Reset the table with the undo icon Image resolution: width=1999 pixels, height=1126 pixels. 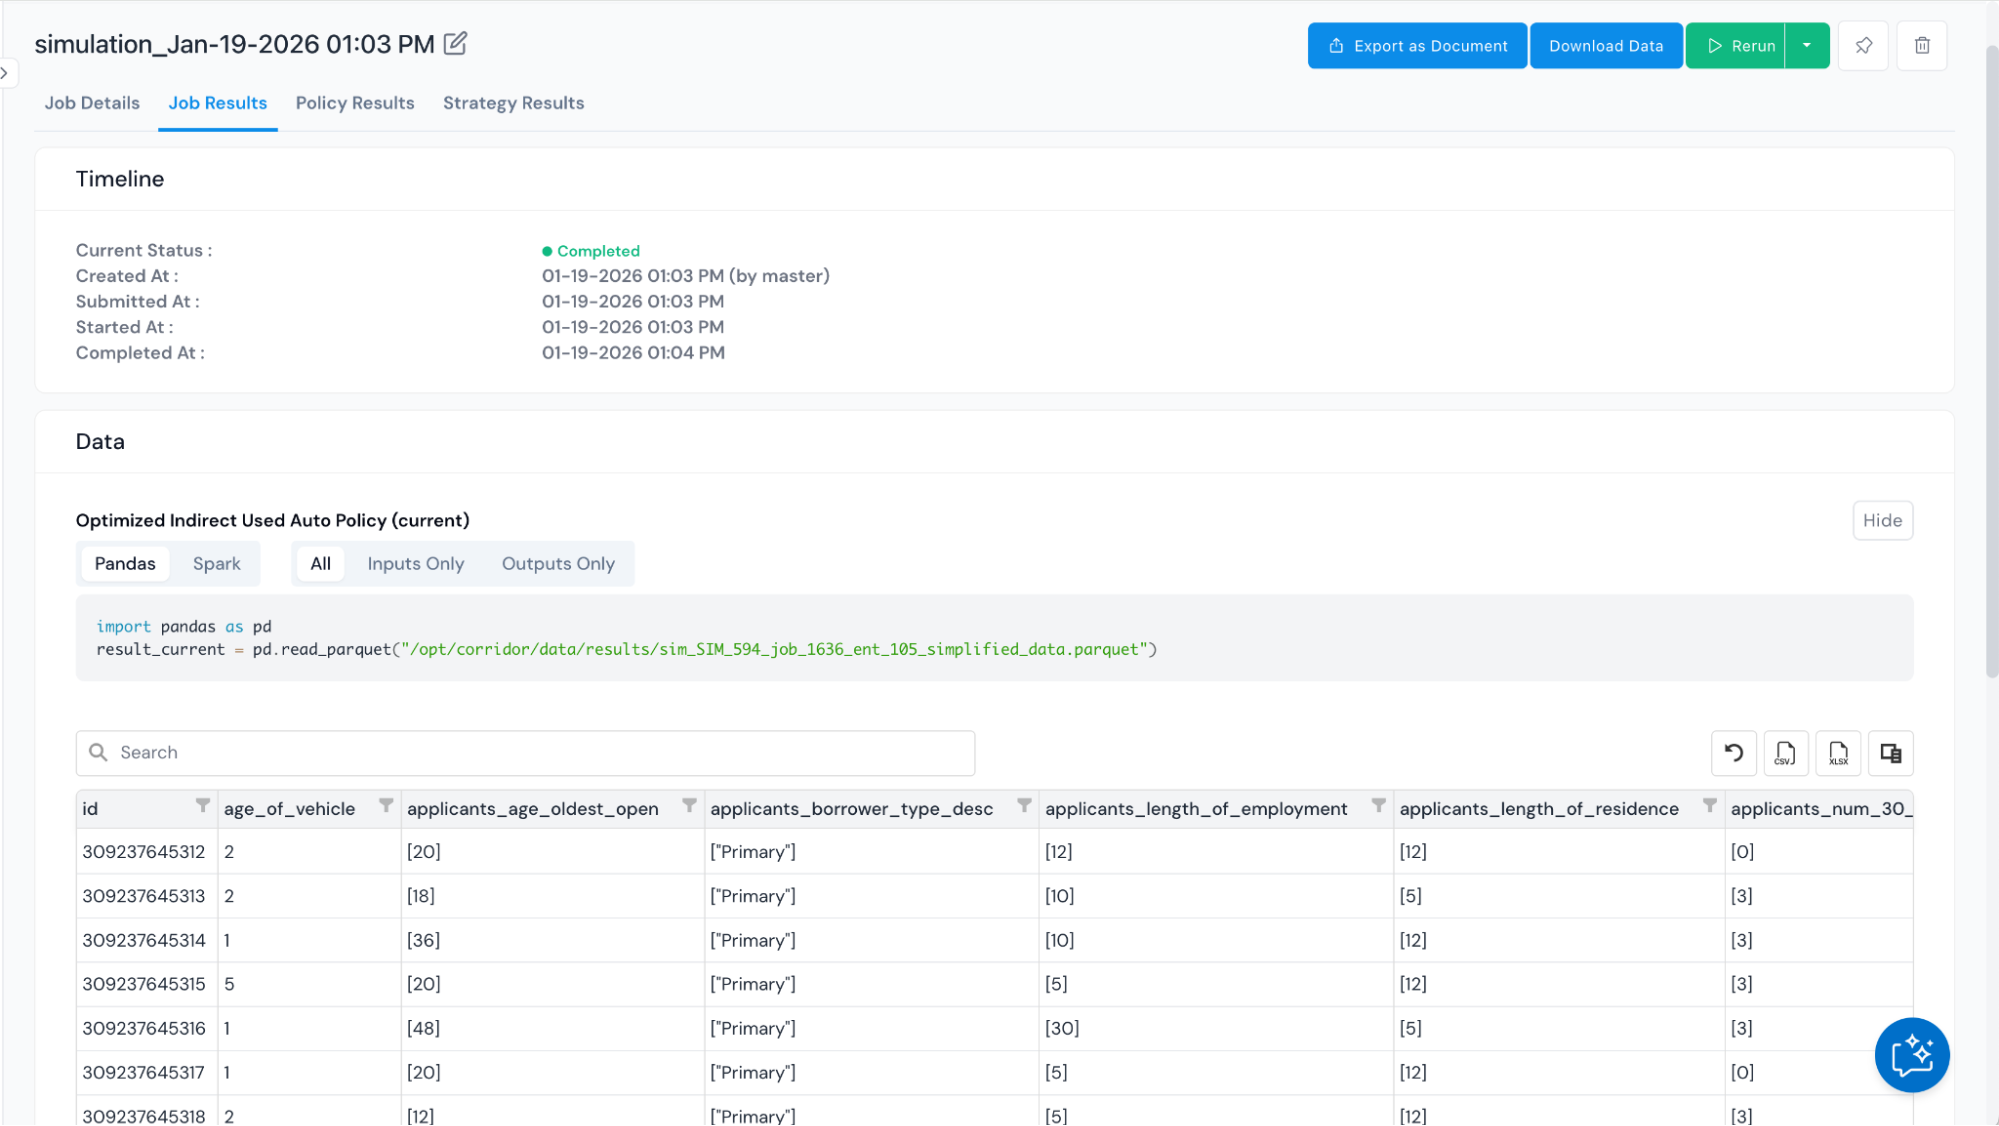pyautogui.click(x=1733, y=753)
